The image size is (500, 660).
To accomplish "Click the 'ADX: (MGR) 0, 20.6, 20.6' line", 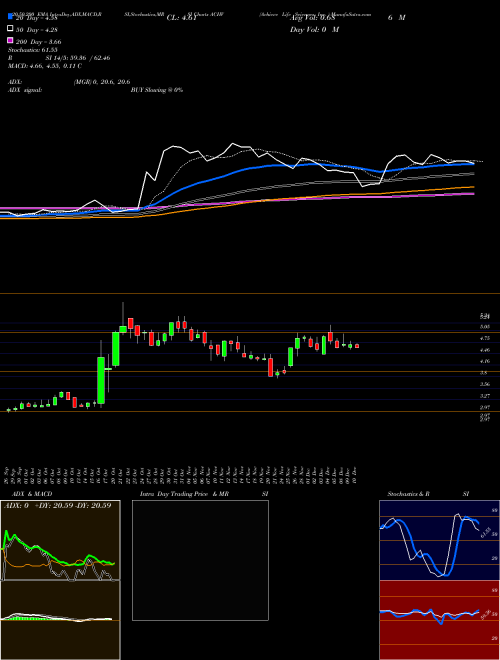I will (x=69, y=82).
